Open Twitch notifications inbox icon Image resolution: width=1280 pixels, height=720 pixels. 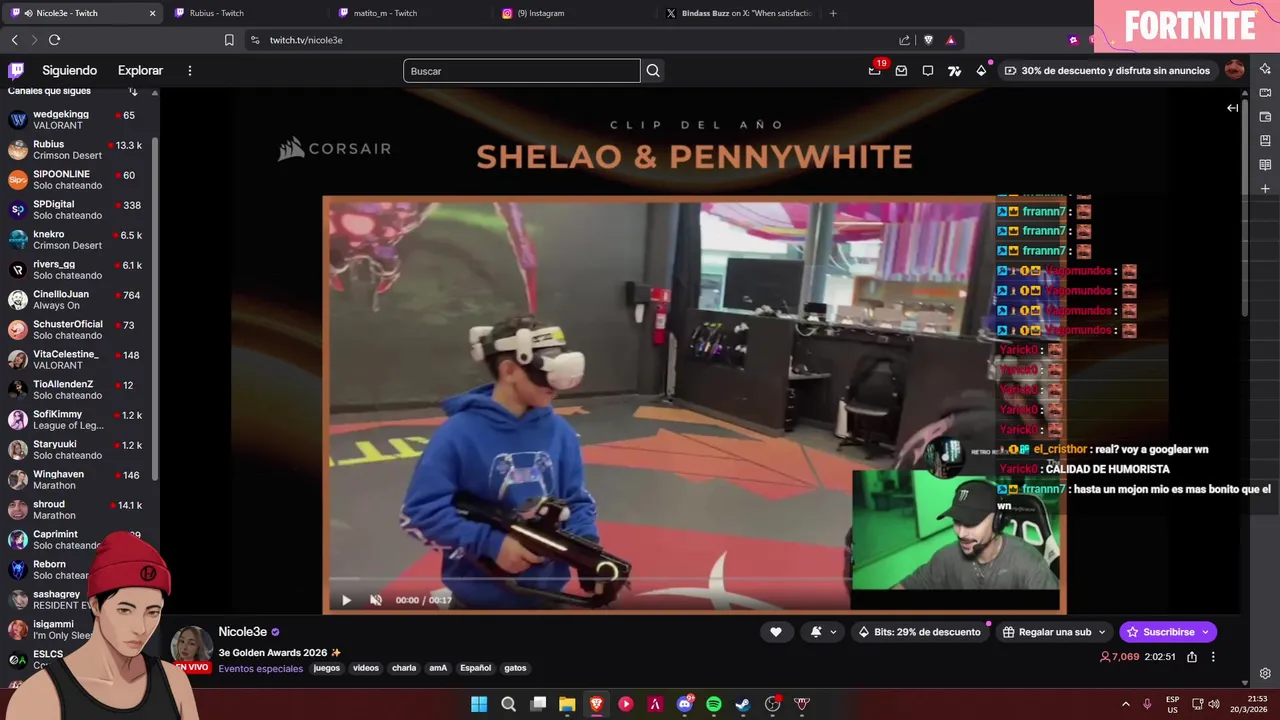click(x=901, y=71)
